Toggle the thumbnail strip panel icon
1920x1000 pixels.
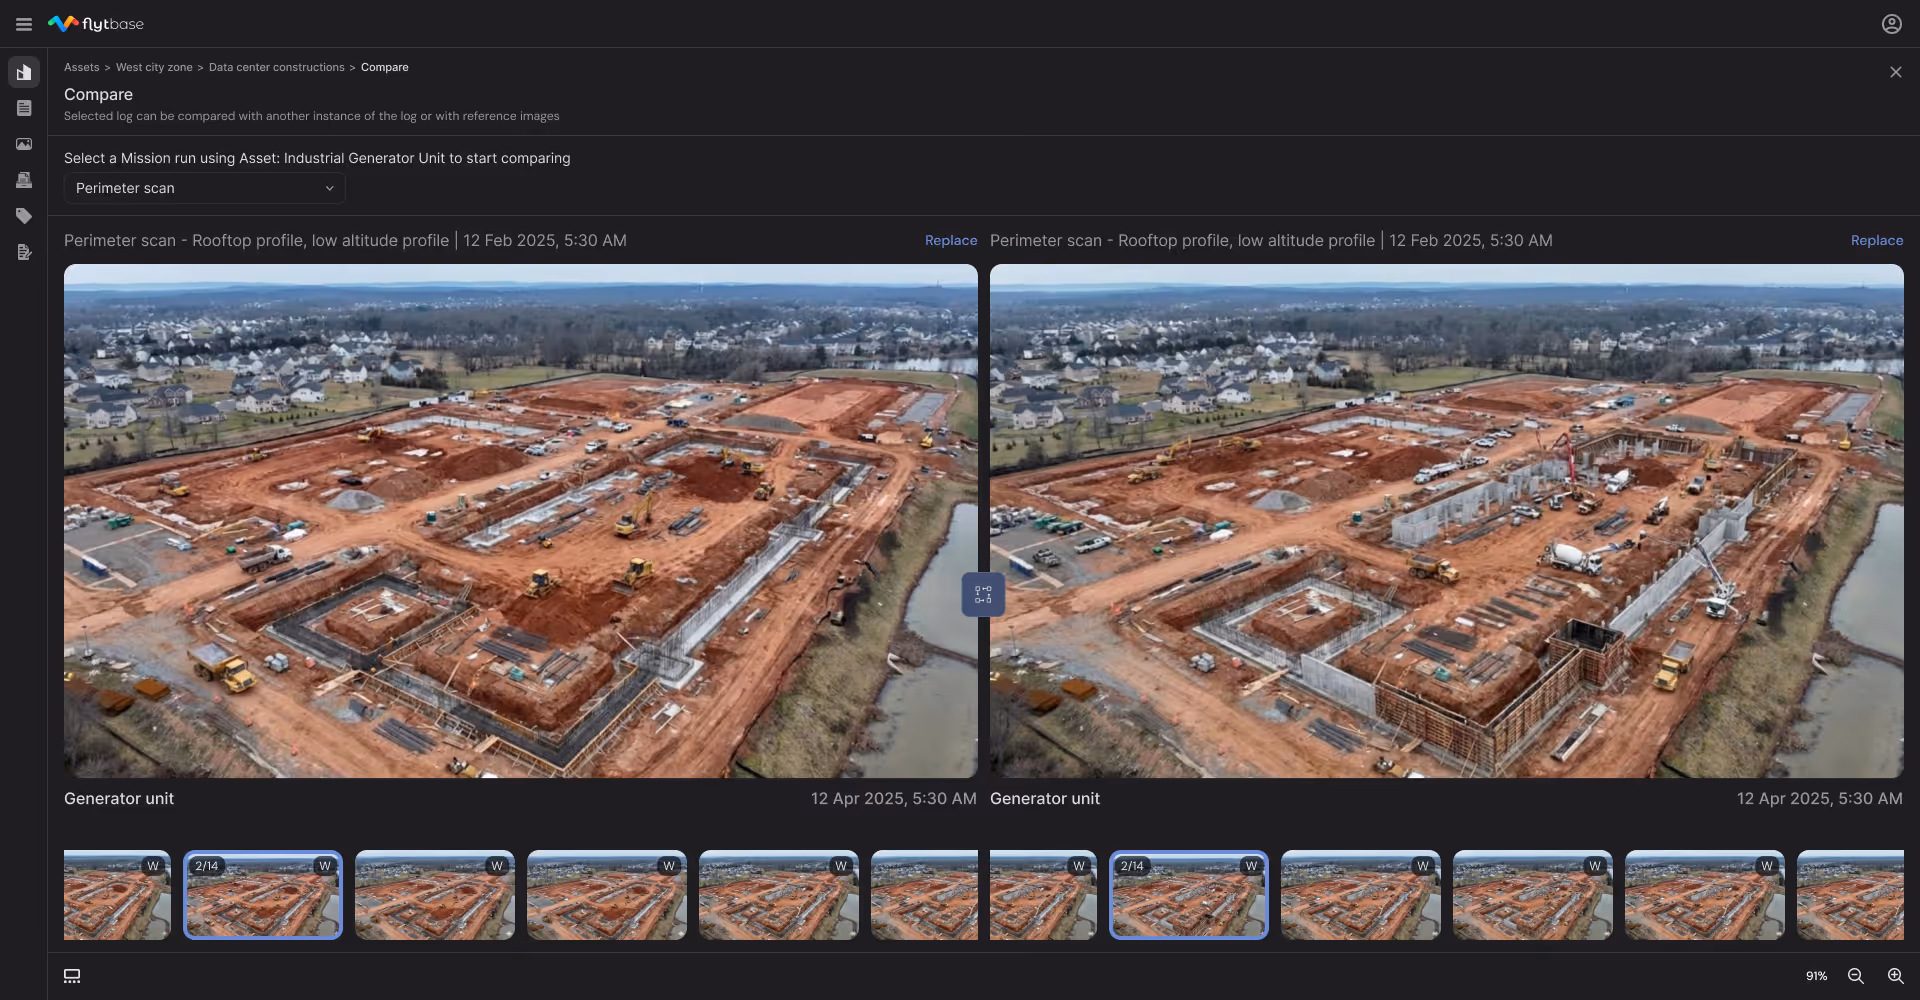(x=72, y=976)
